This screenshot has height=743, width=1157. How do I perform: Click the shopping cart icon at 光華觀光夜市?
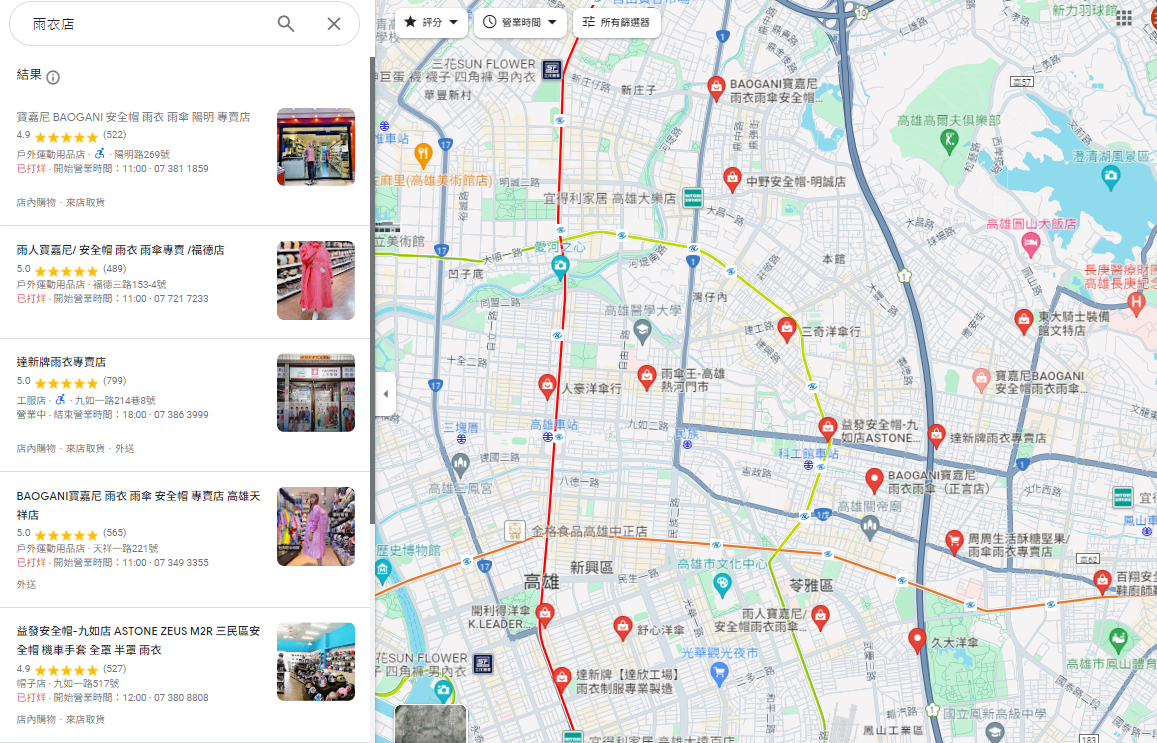[719, 672]
